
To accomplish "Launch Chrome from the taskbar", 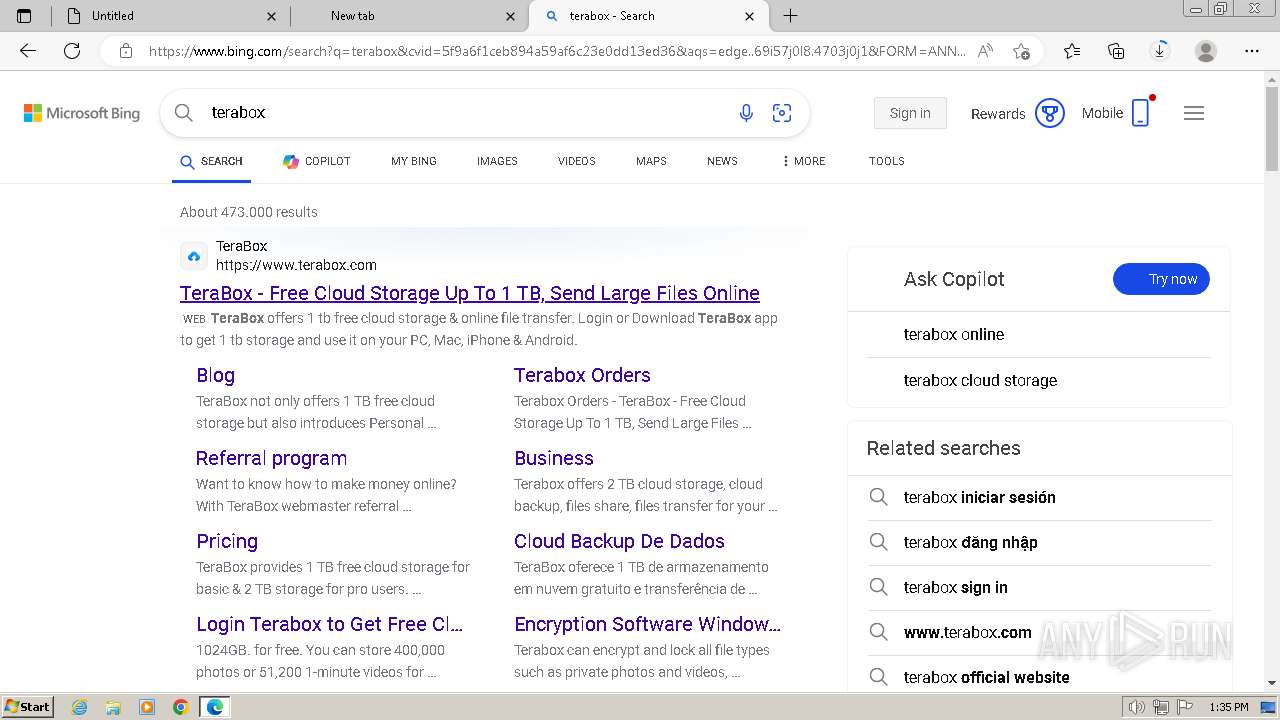I will [180, 707].
